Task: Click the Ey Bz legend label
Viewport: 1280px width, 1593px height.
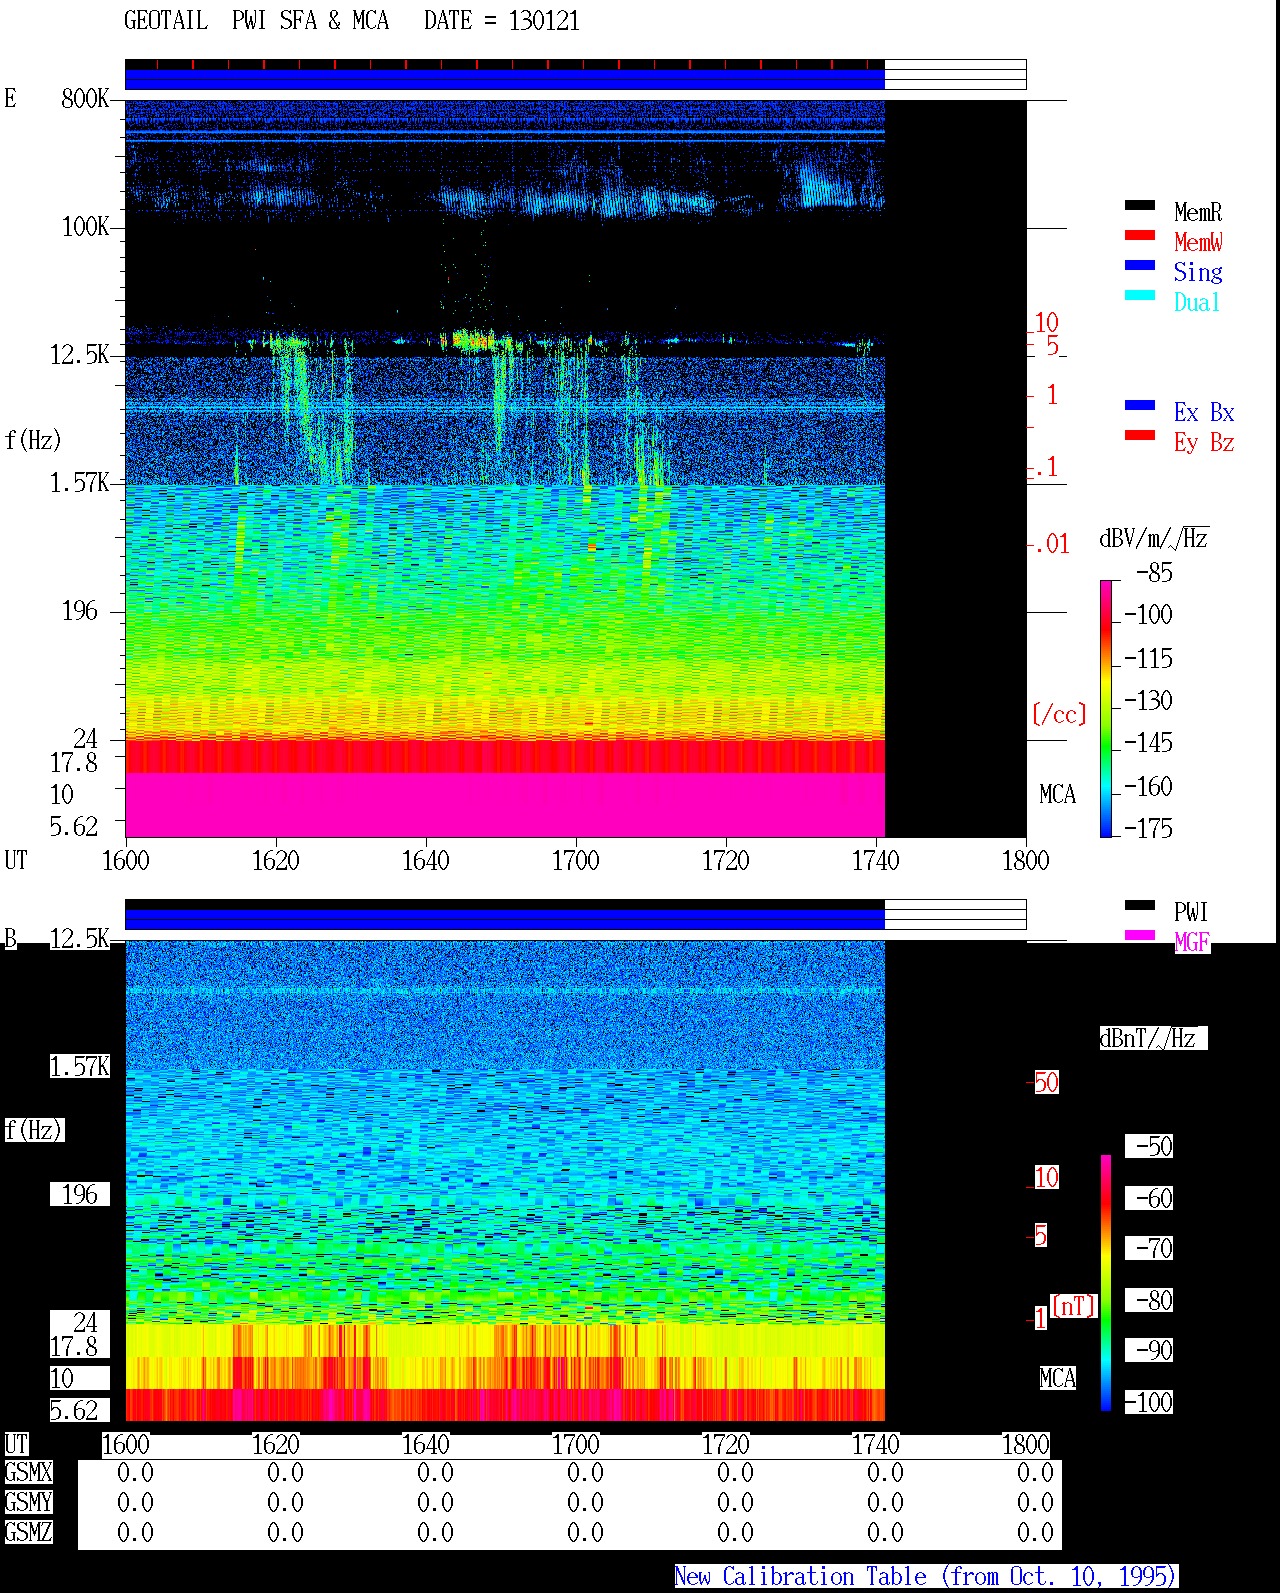Action: (x=1204, y=442)
